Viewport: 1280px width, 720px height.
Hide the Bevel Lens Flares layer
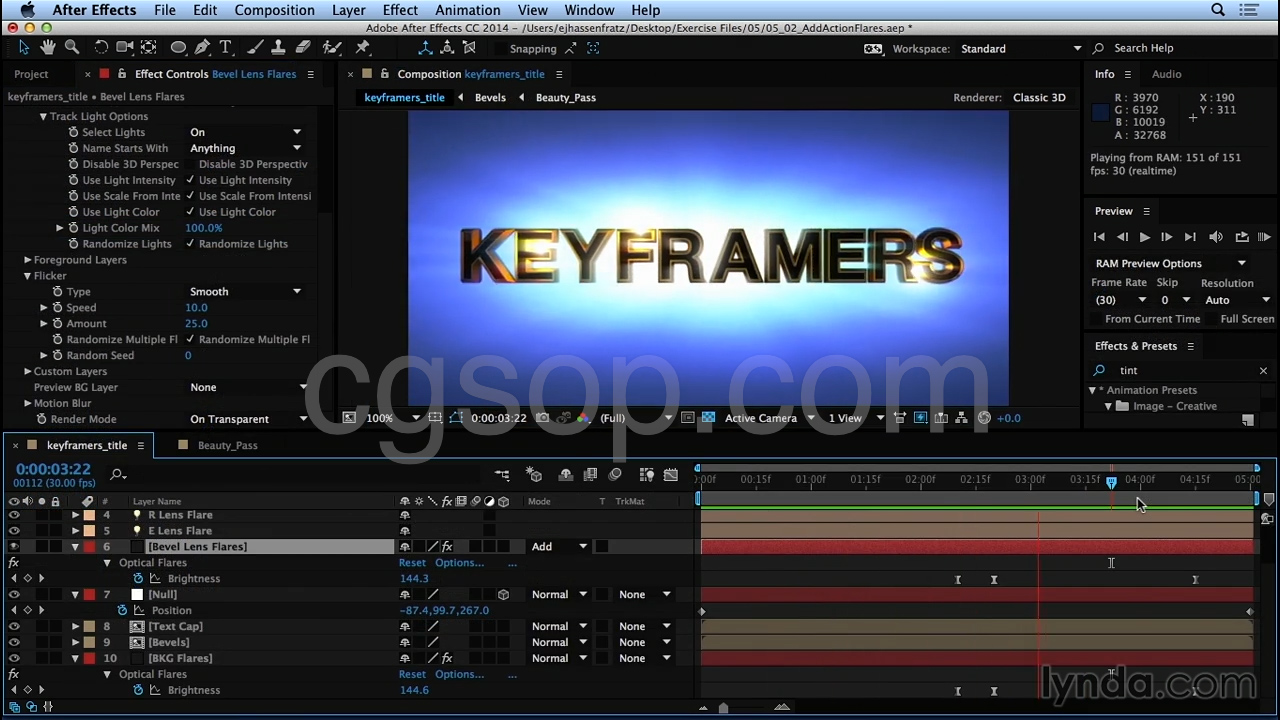tap(14, 547)
